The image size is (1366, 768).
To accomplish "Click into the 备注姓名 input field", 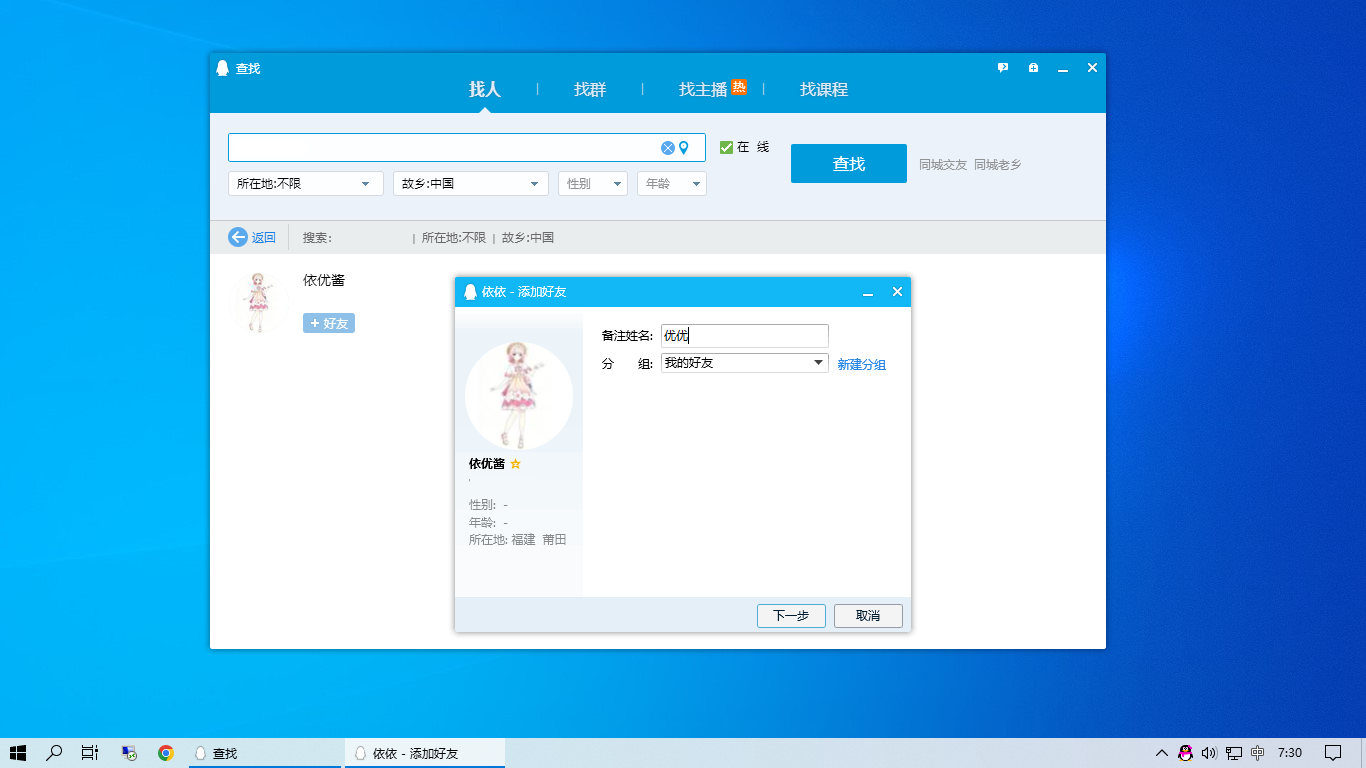I will [x=745, y=336].
